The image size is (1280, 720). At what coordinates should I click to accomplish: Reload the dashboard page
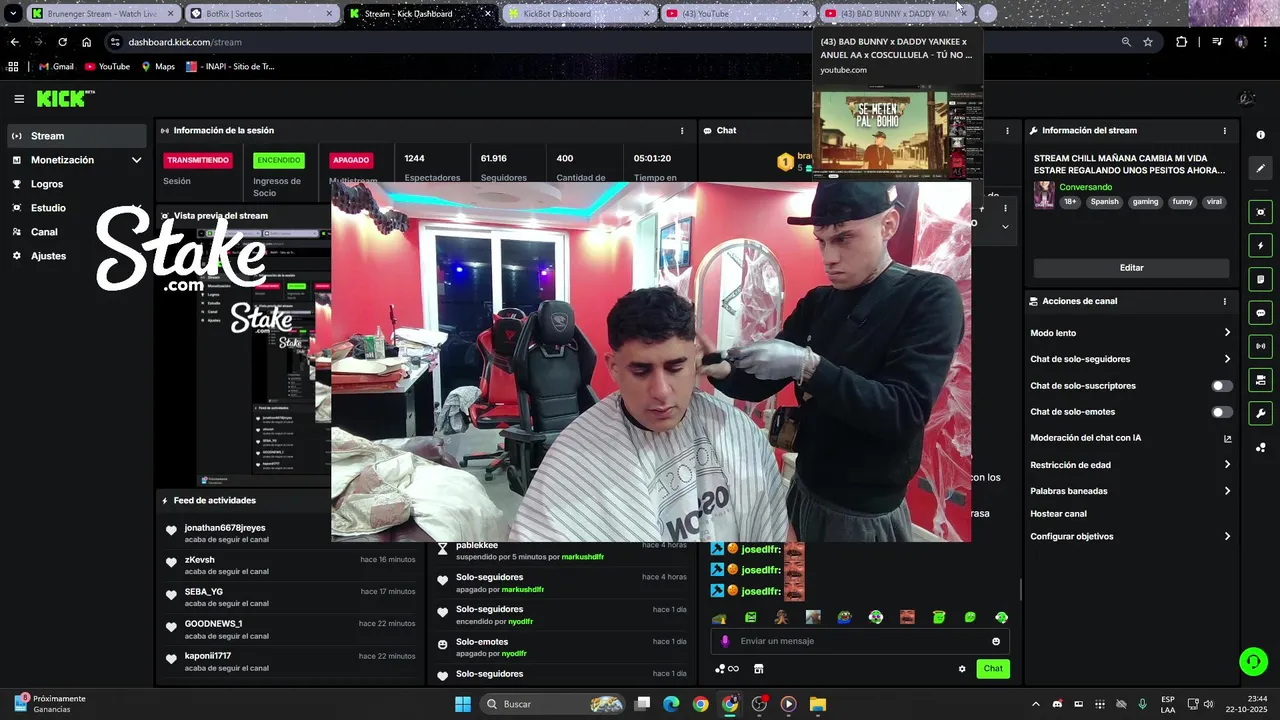62,42
